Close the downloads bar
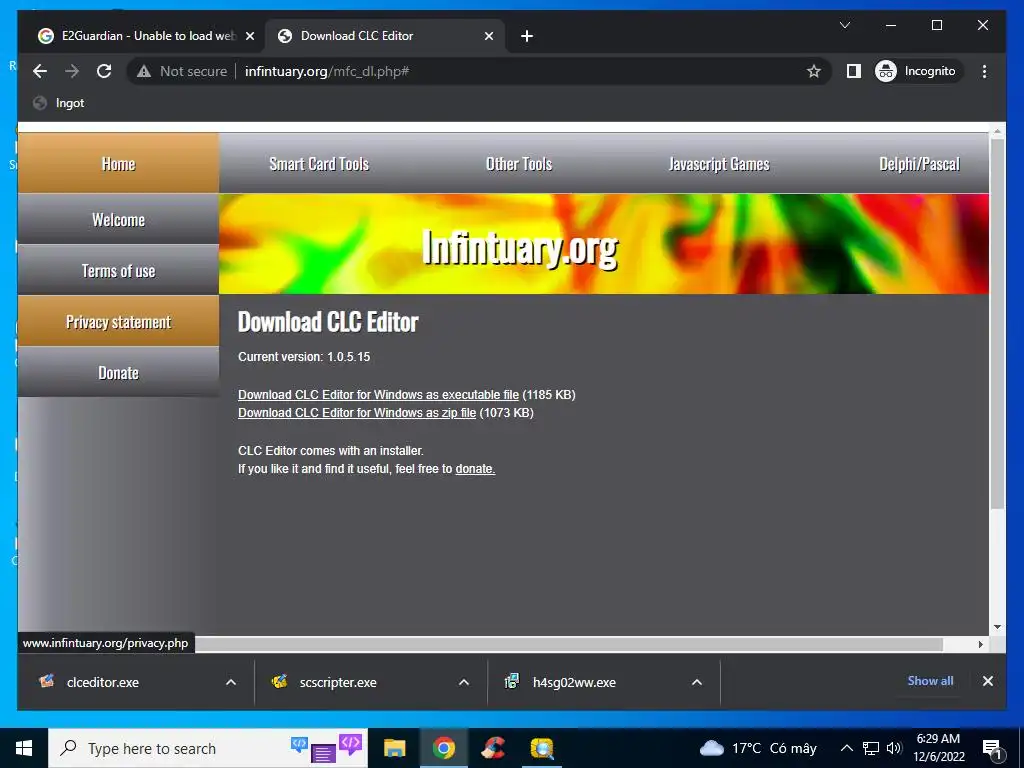 [x=987, y=681]
